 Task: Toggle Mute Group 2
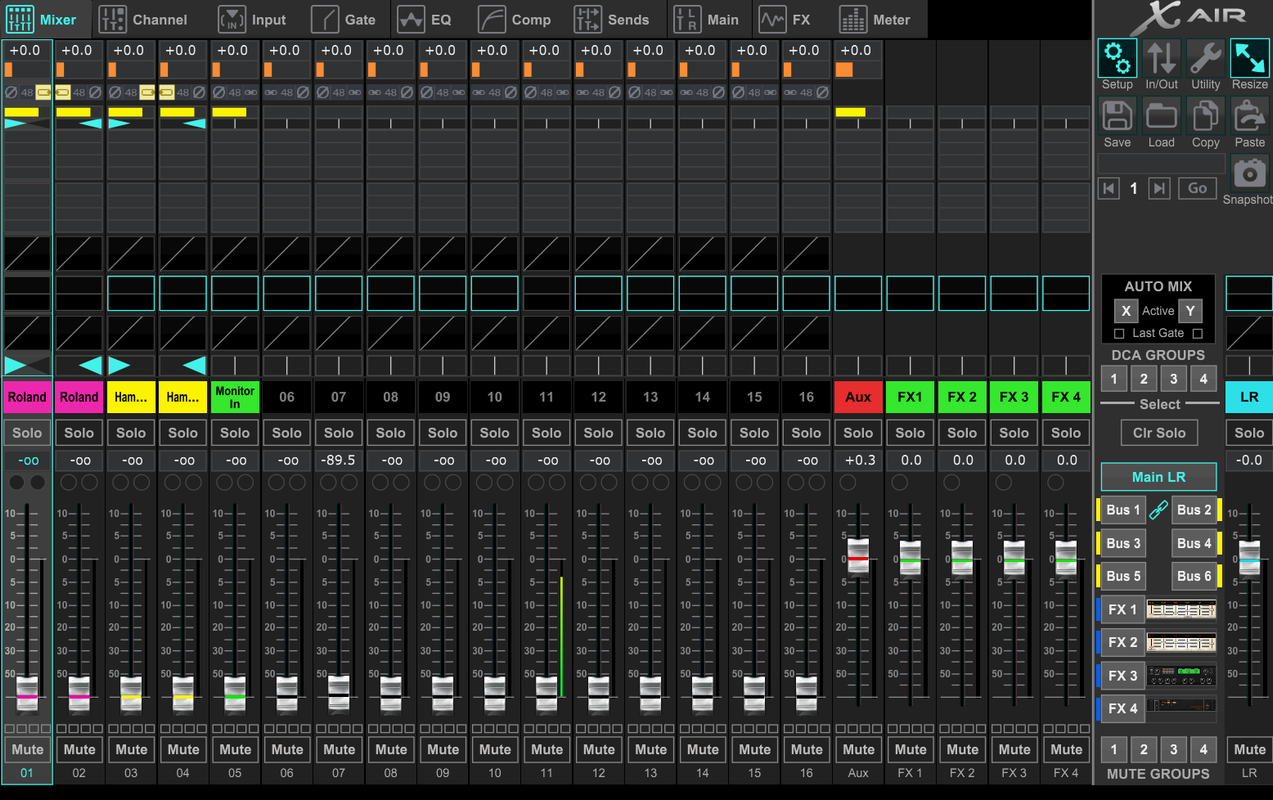click(x=1143, y=749)
